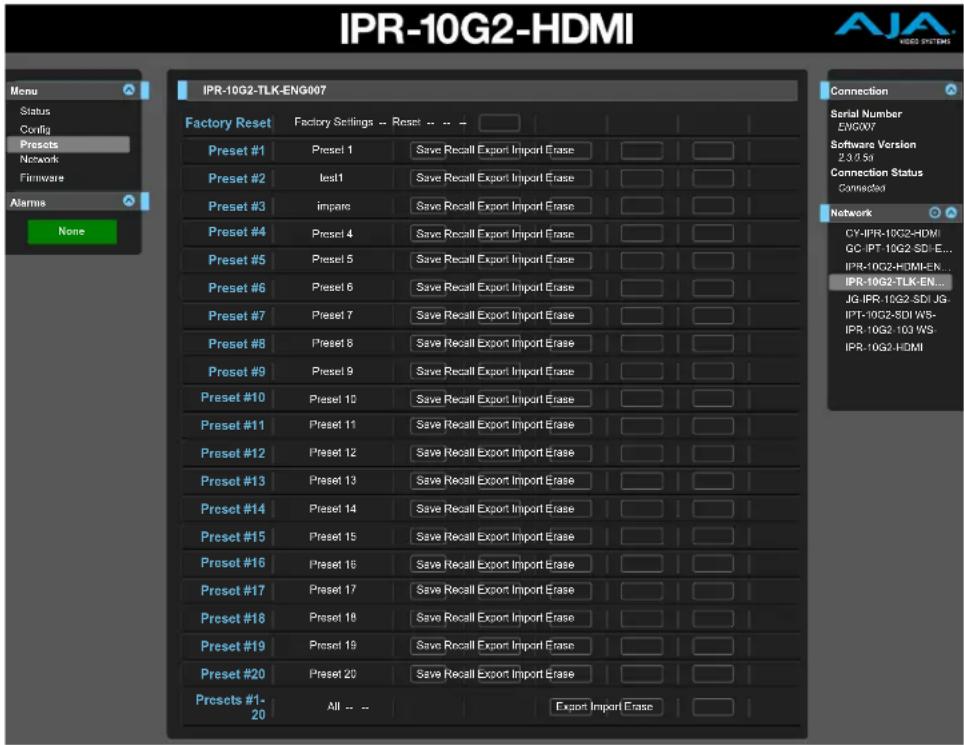
Task: Import into Preset #9
Action: point(527,371)
